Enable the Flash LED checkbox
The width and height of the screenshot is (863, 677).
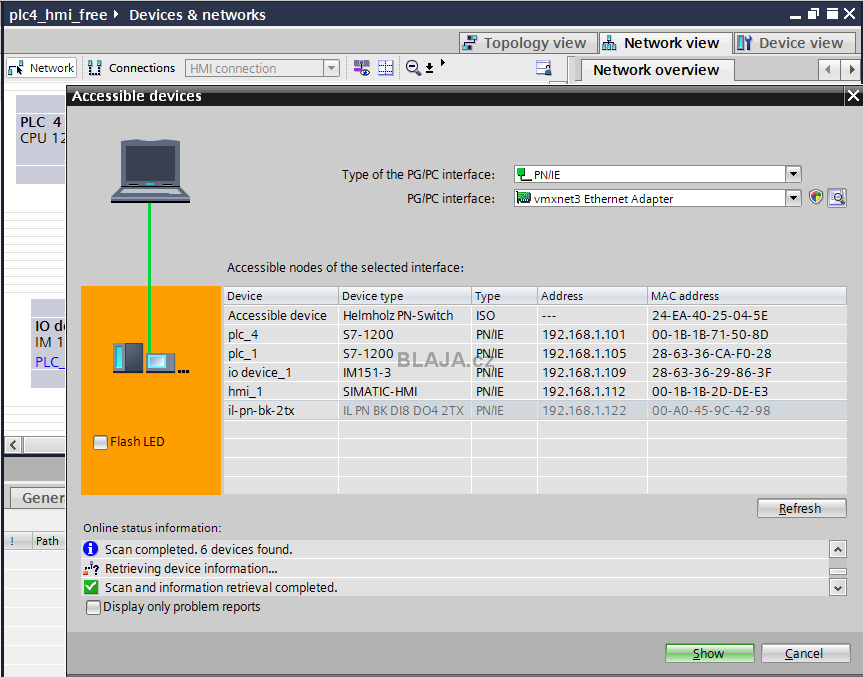click(100, 442)
